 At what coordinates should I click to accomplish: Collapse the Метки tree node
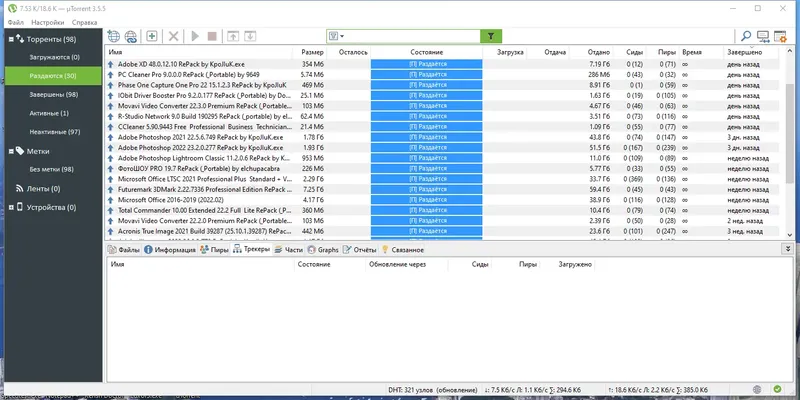point(11,151)
